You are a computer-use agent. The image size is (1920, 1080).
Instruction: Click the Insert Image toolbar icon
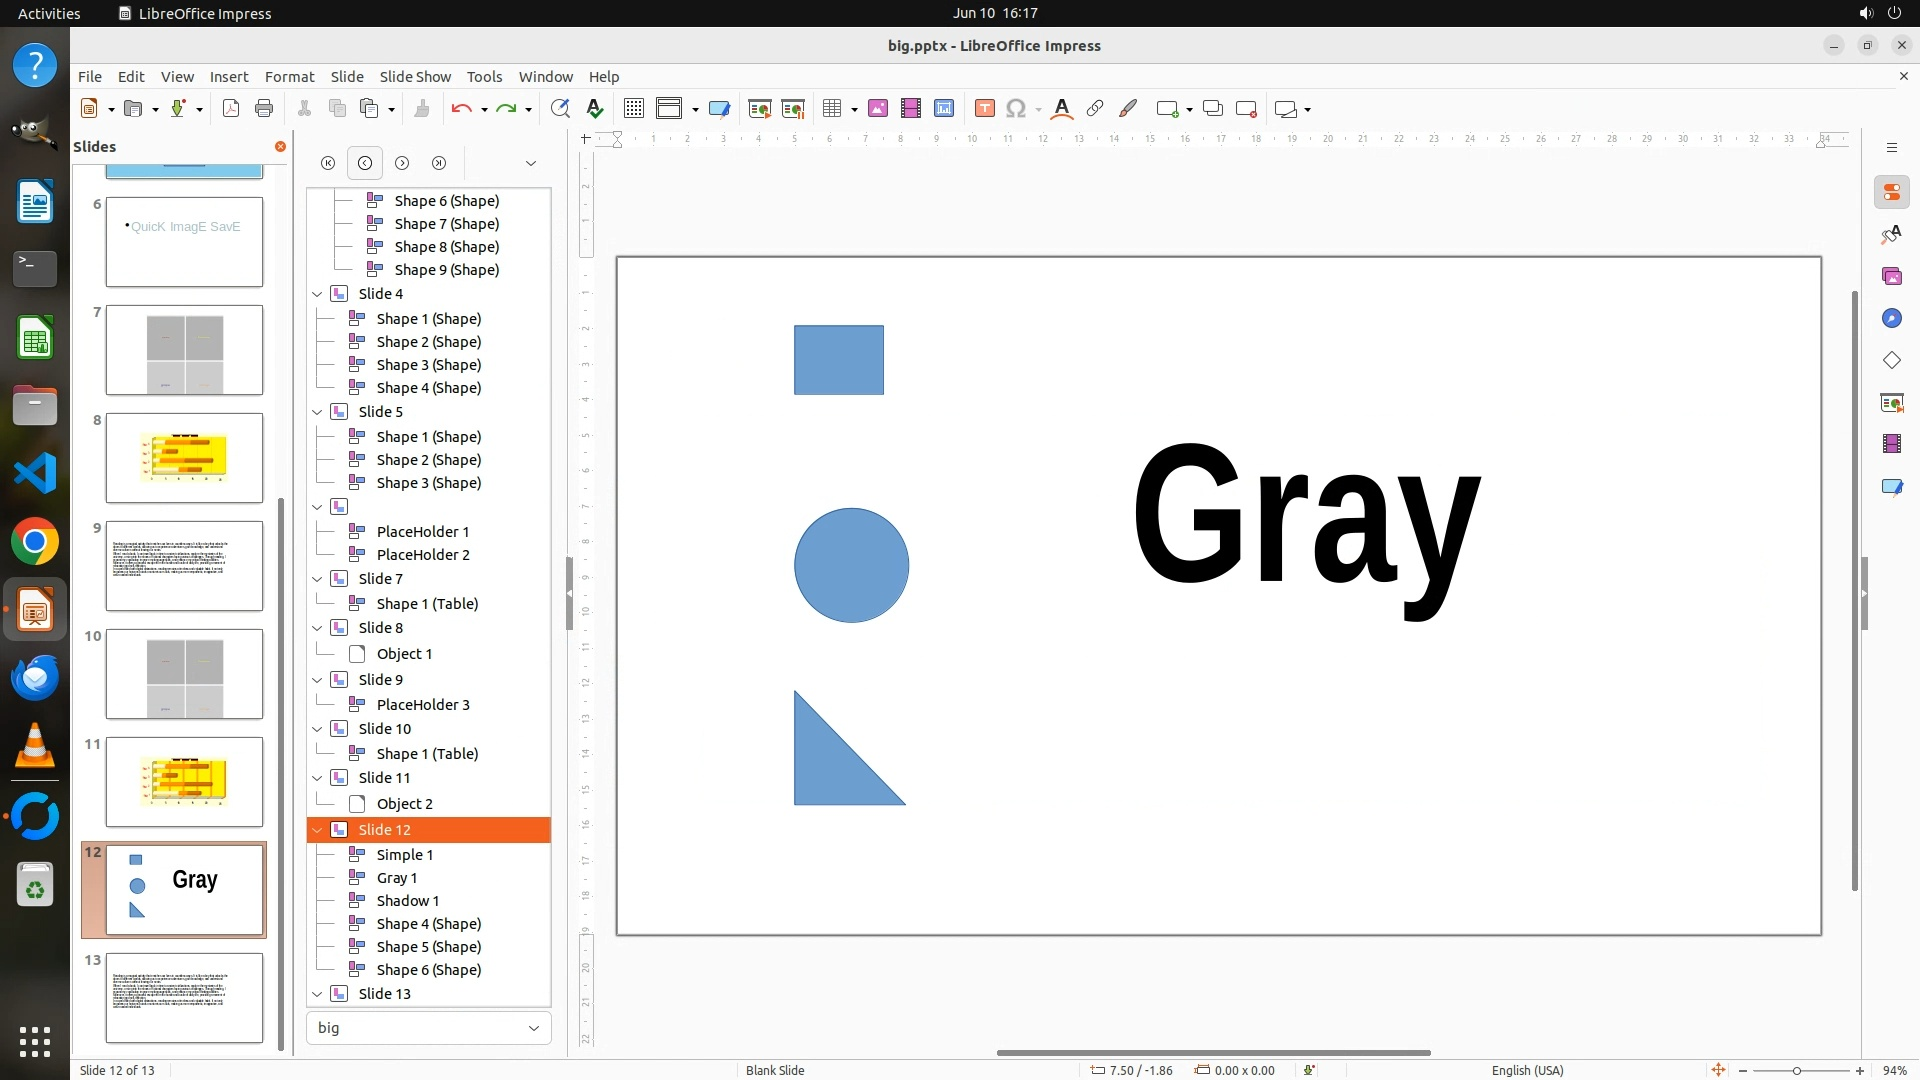click(x=878, y=109)
